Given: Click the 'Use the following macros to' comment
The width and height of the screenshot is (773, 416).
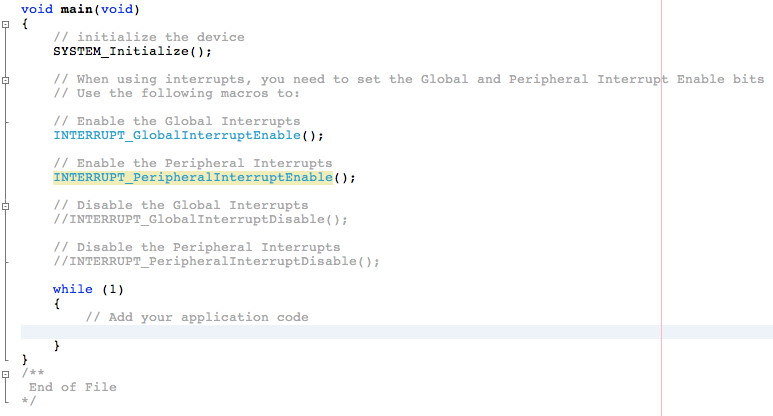Looking at the screenshot, I should pos(176,93).
